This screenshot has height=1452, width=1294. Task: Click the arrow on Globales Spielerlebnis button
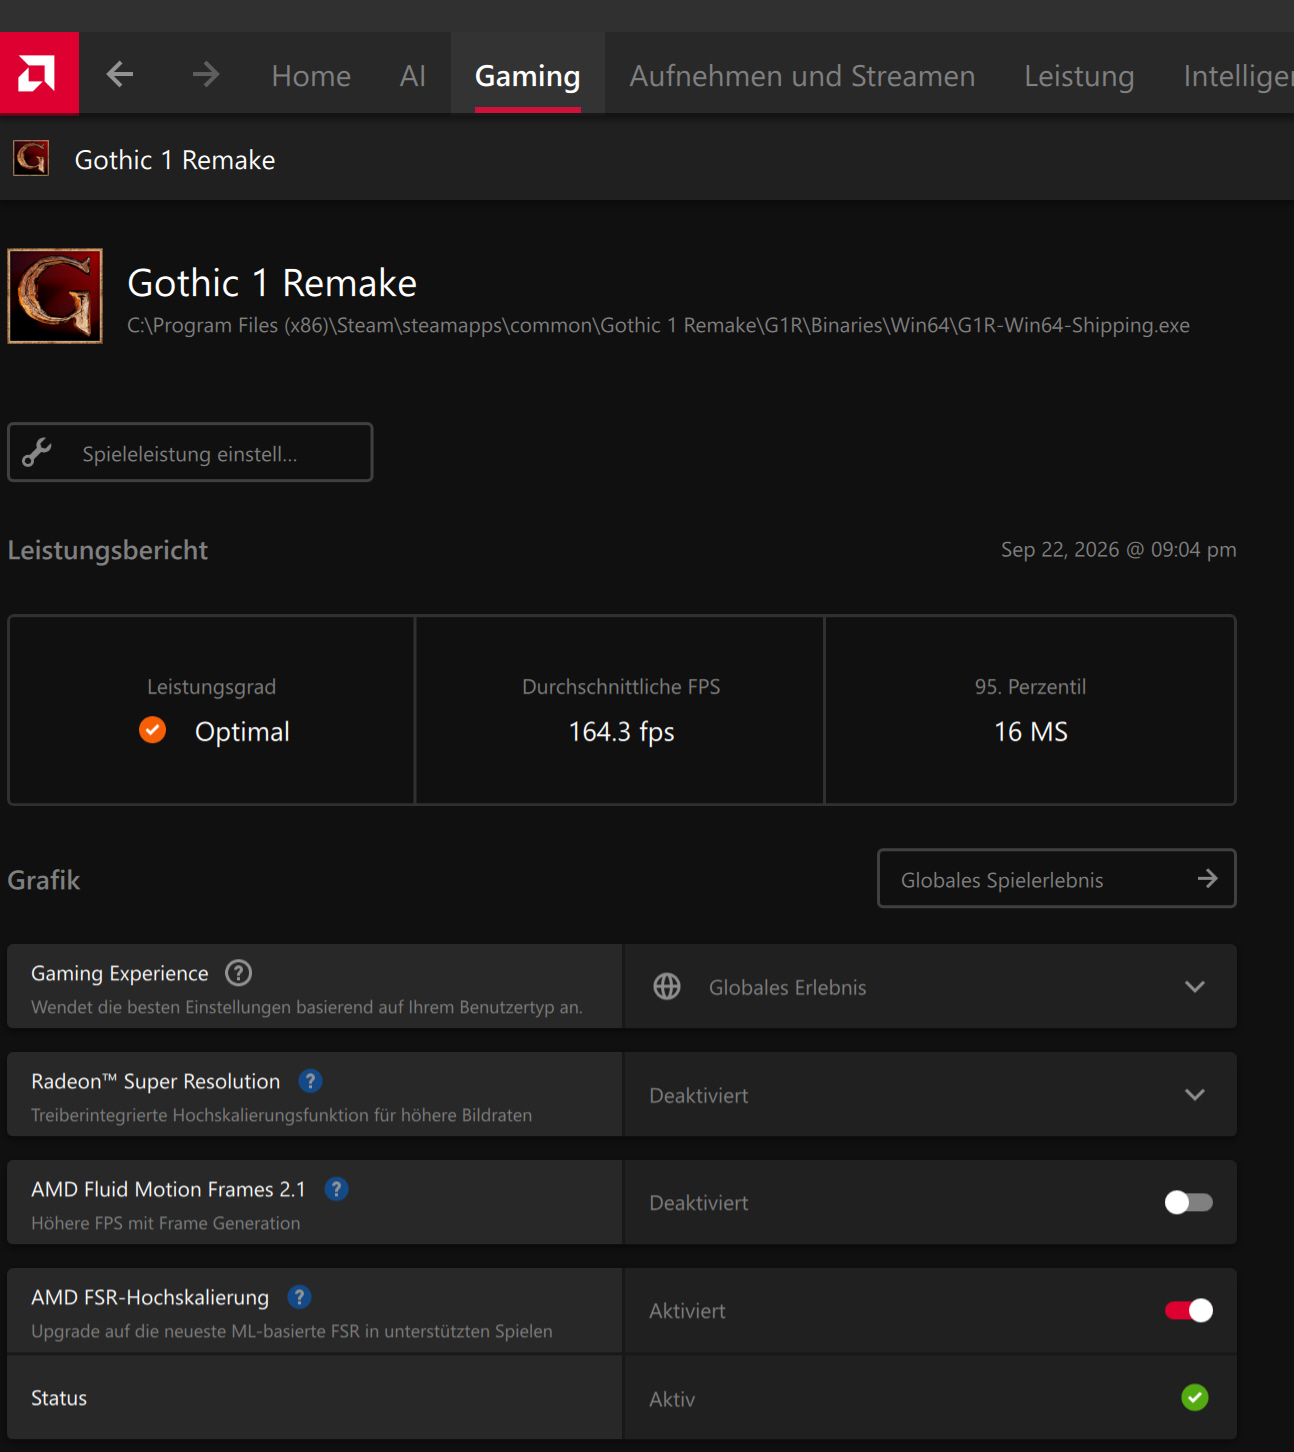(x=1208, y=878)
